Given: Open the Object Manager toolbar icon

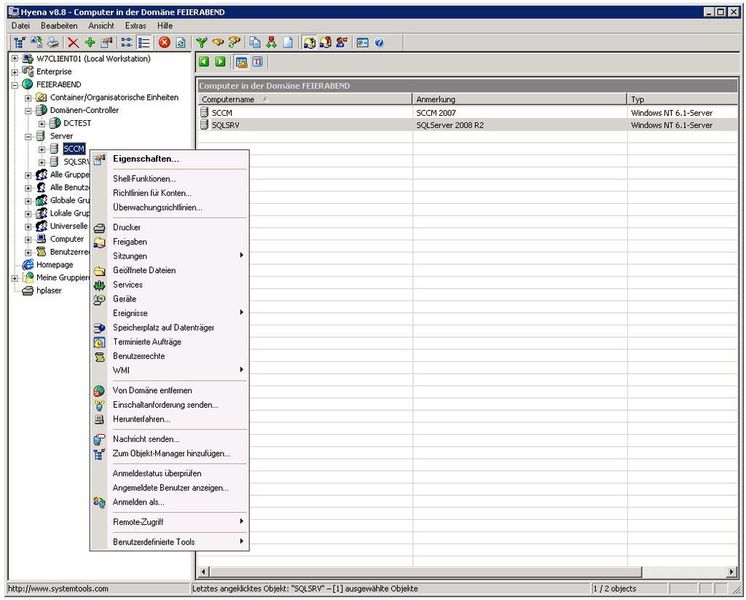Looking at the screenshot, I should click(x=19, y=43).
